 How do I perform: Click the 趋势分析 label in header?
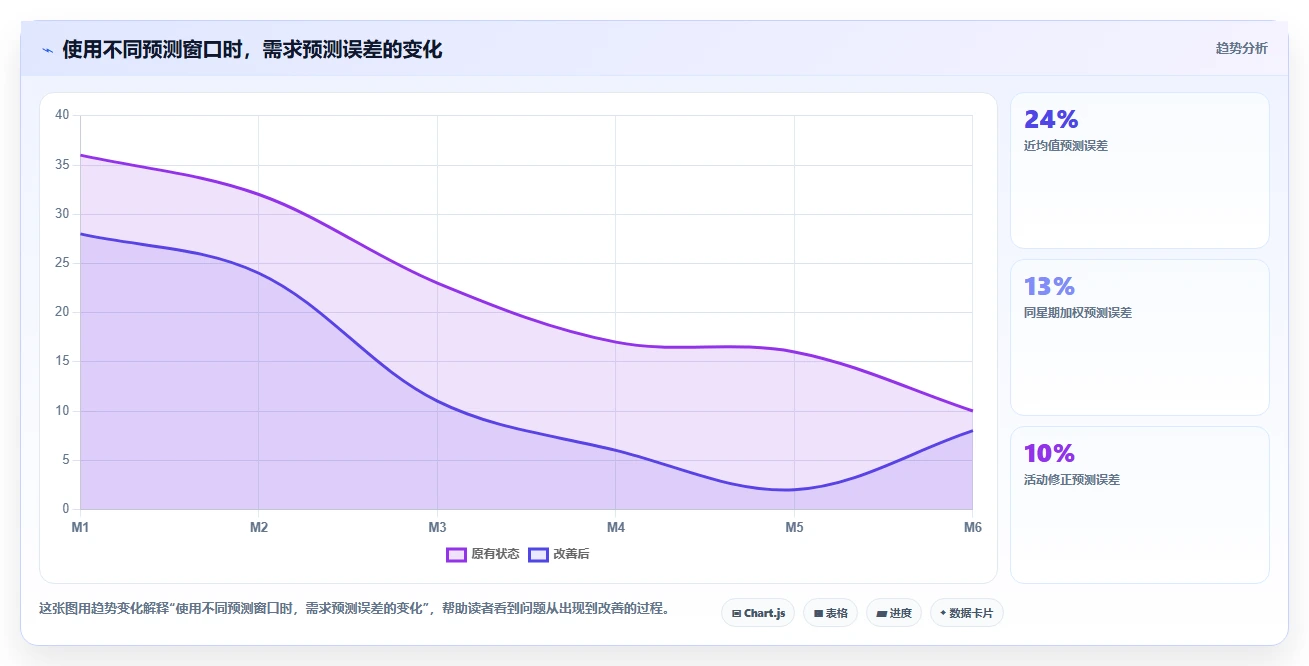[x=1241, y=48]
